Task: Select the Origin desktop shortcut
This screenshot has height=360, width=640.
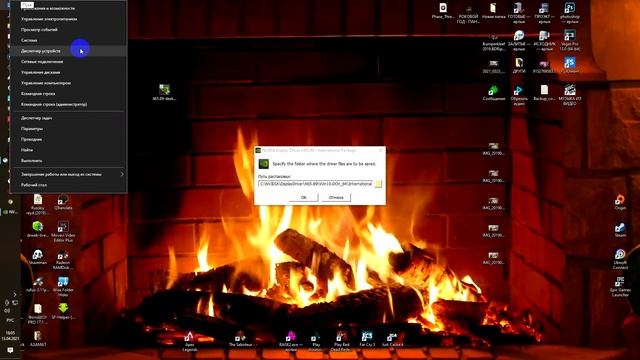Action: click(620, 202)
